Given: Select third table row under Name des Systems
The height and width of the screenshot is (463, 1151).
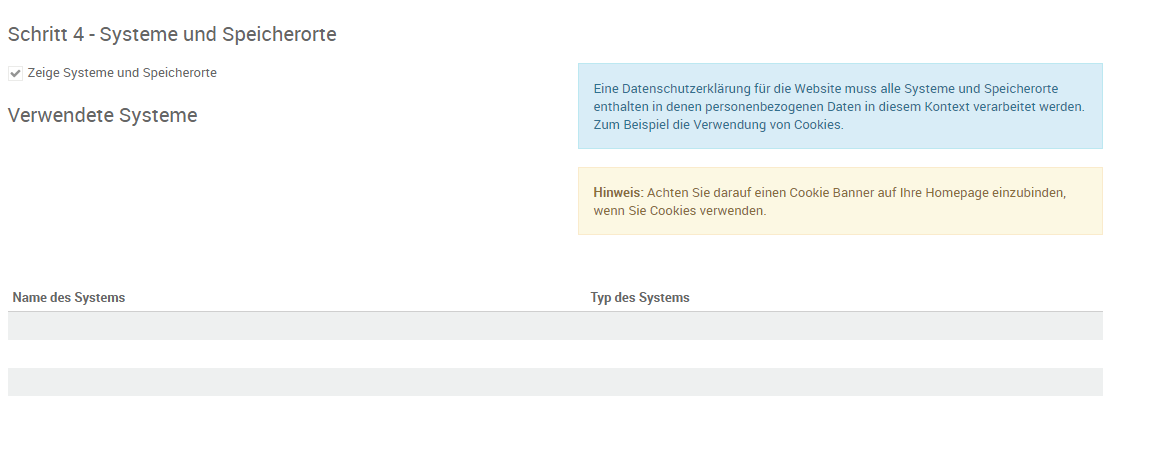Looking at the screenshot, I should (297, 382).
